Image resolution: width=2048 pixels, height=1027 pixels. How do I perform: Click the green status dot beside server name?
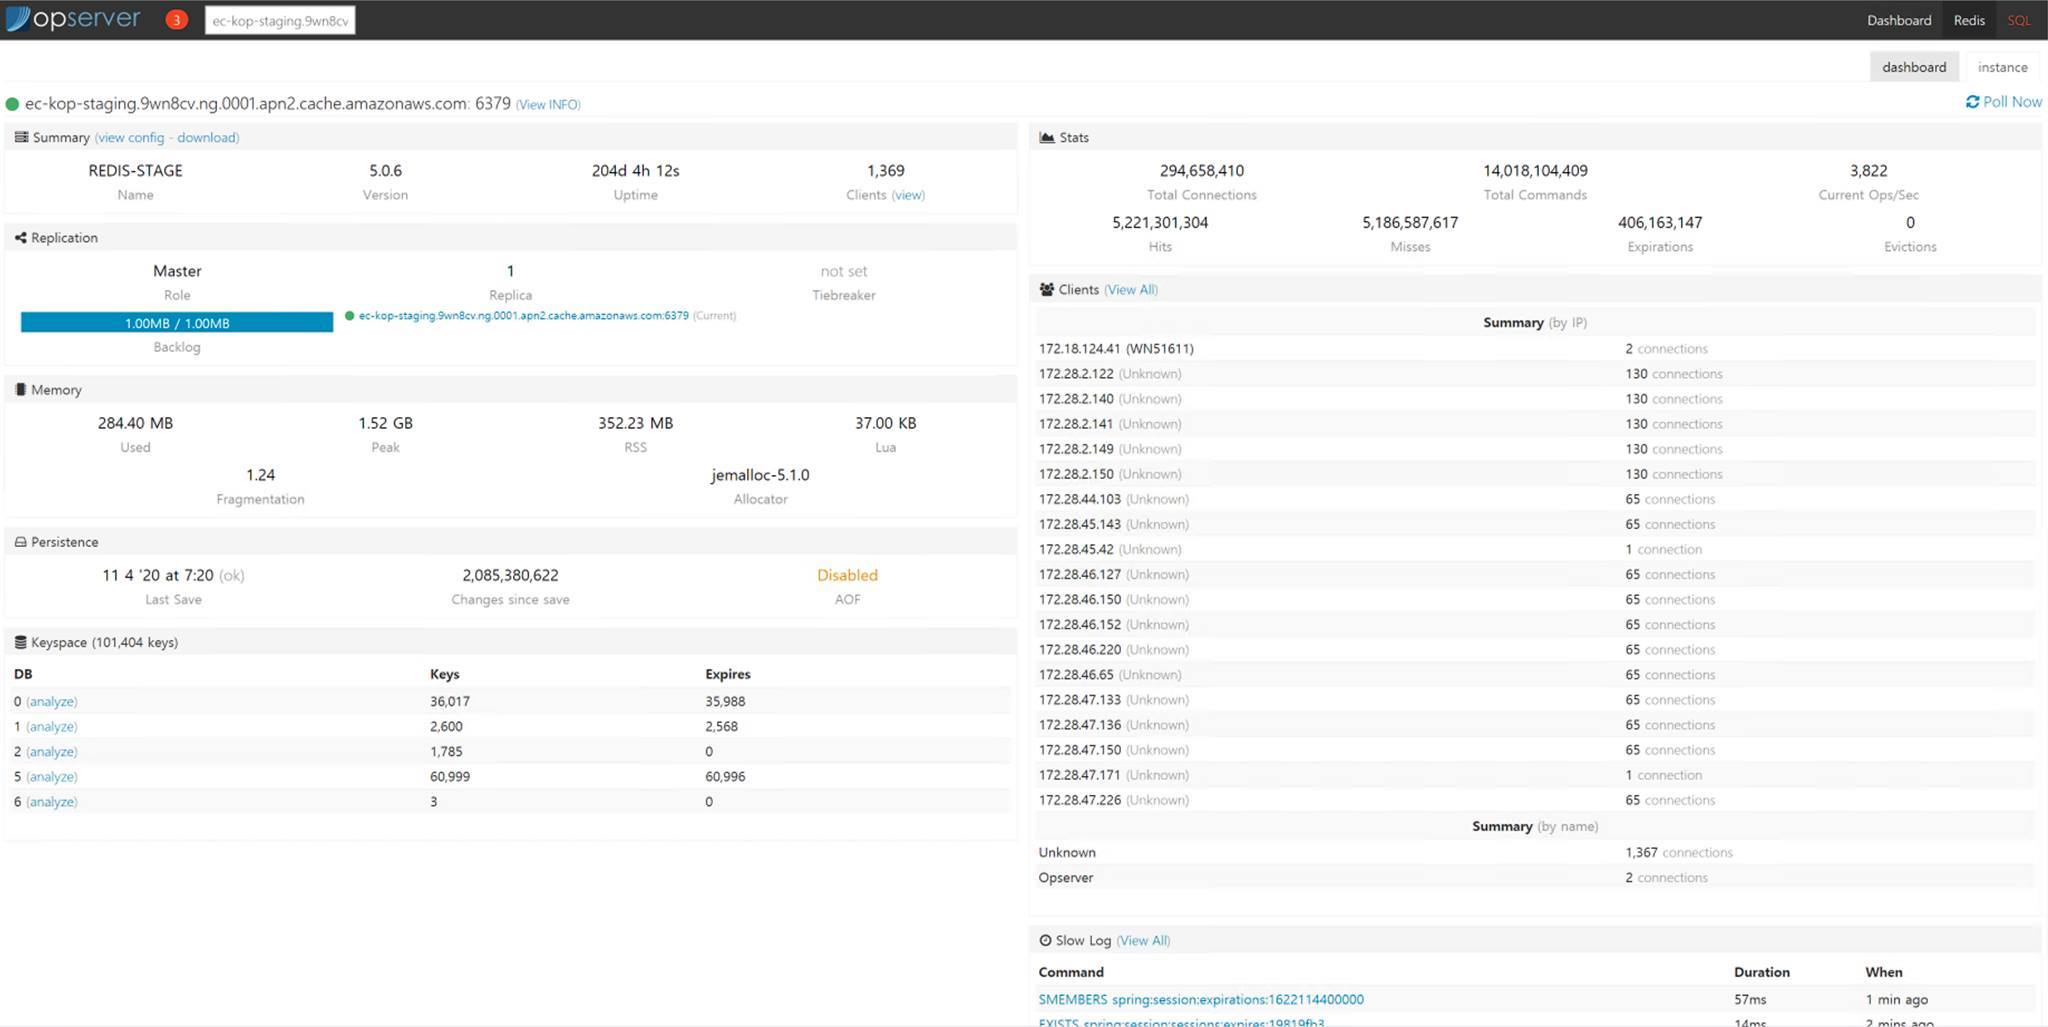12,104
